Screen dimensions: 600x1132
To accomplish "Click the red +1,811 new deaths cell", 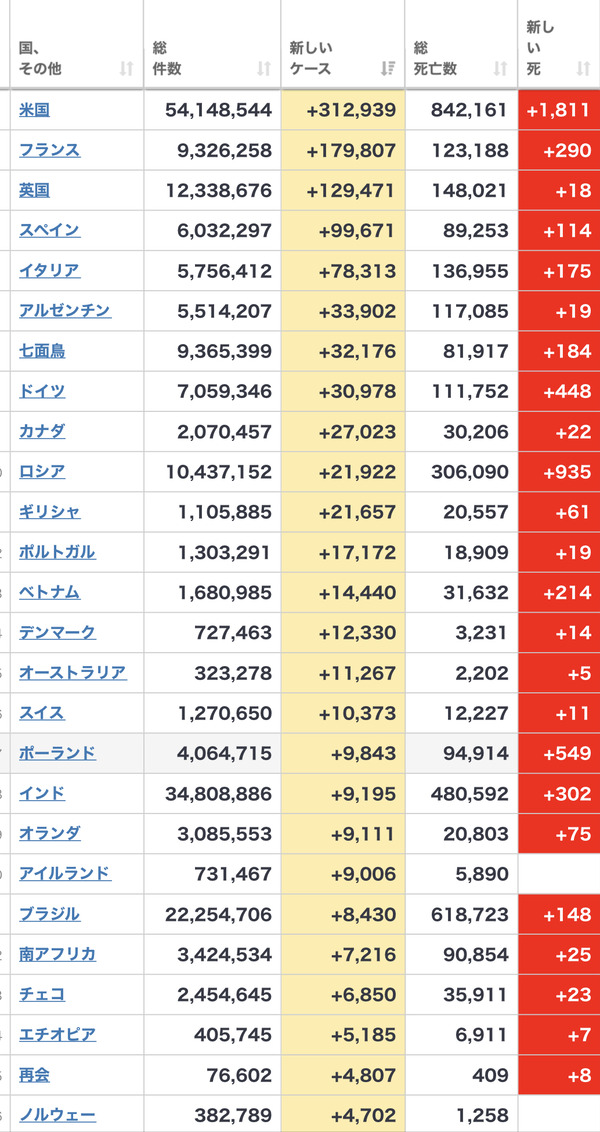I will (x=559, y=110).
